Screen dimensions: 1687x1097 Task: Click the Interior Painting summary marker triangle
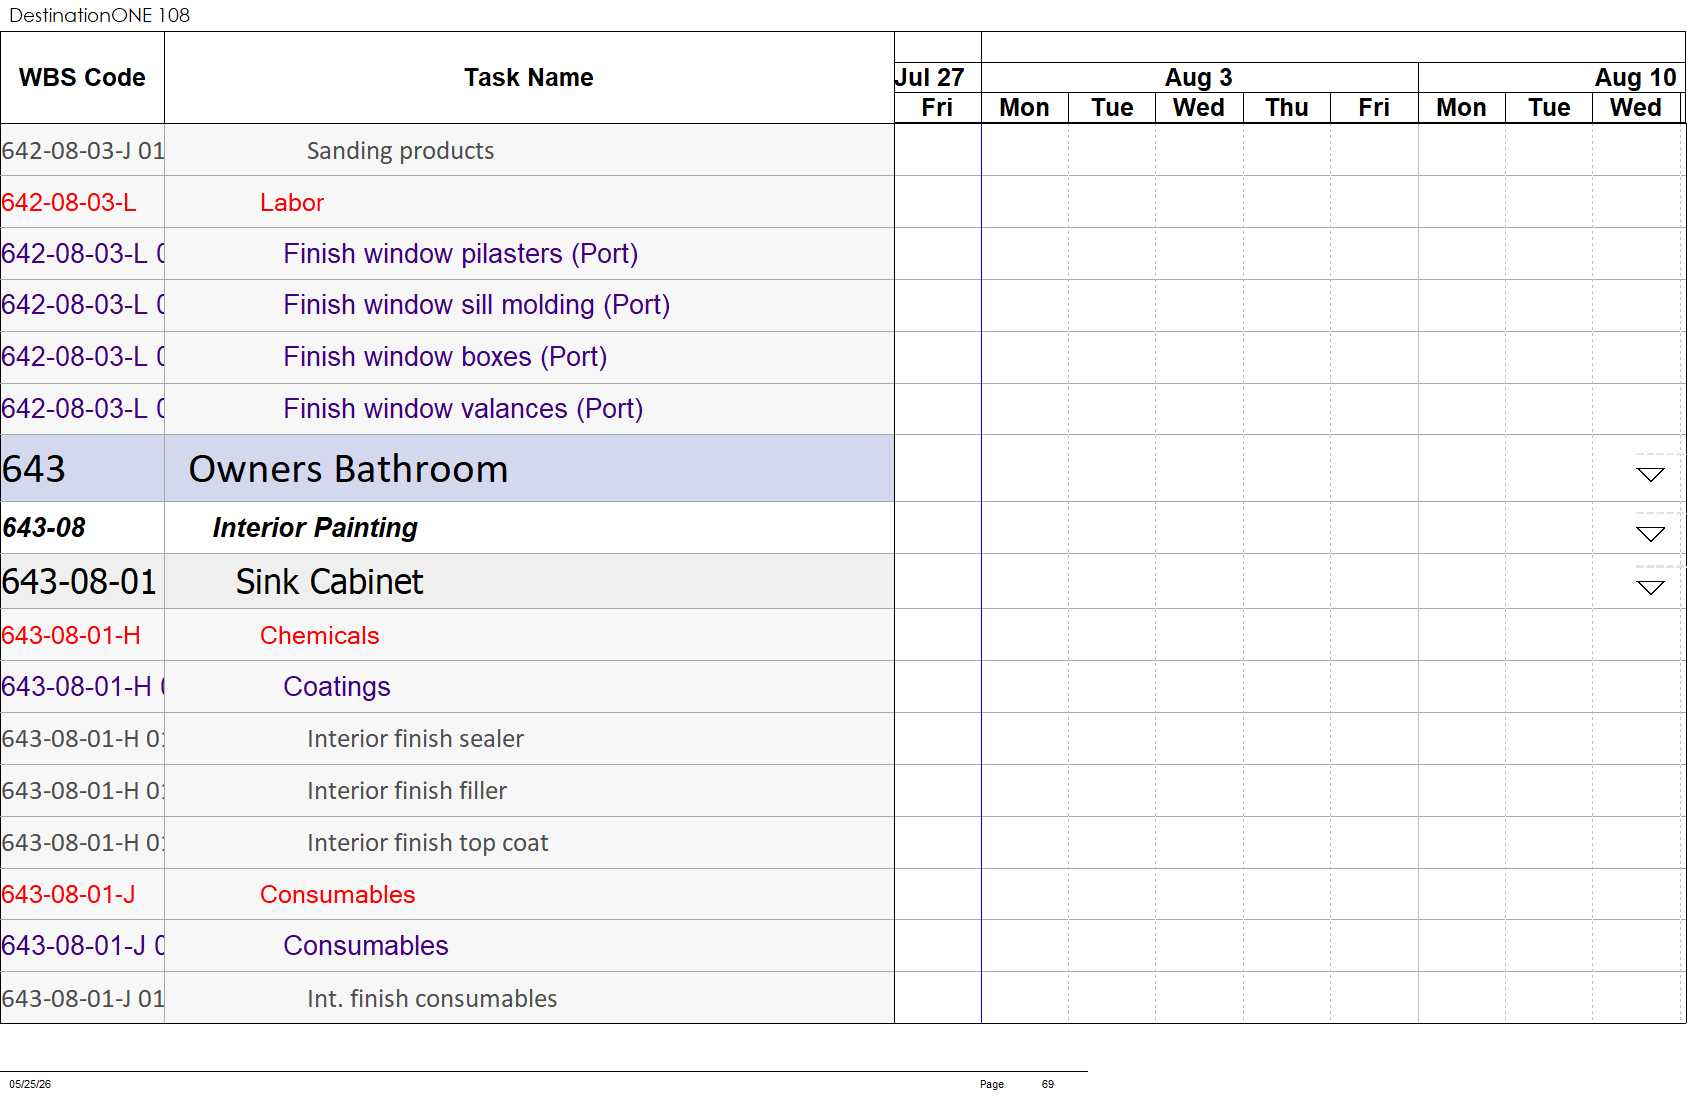(1650, 534)
